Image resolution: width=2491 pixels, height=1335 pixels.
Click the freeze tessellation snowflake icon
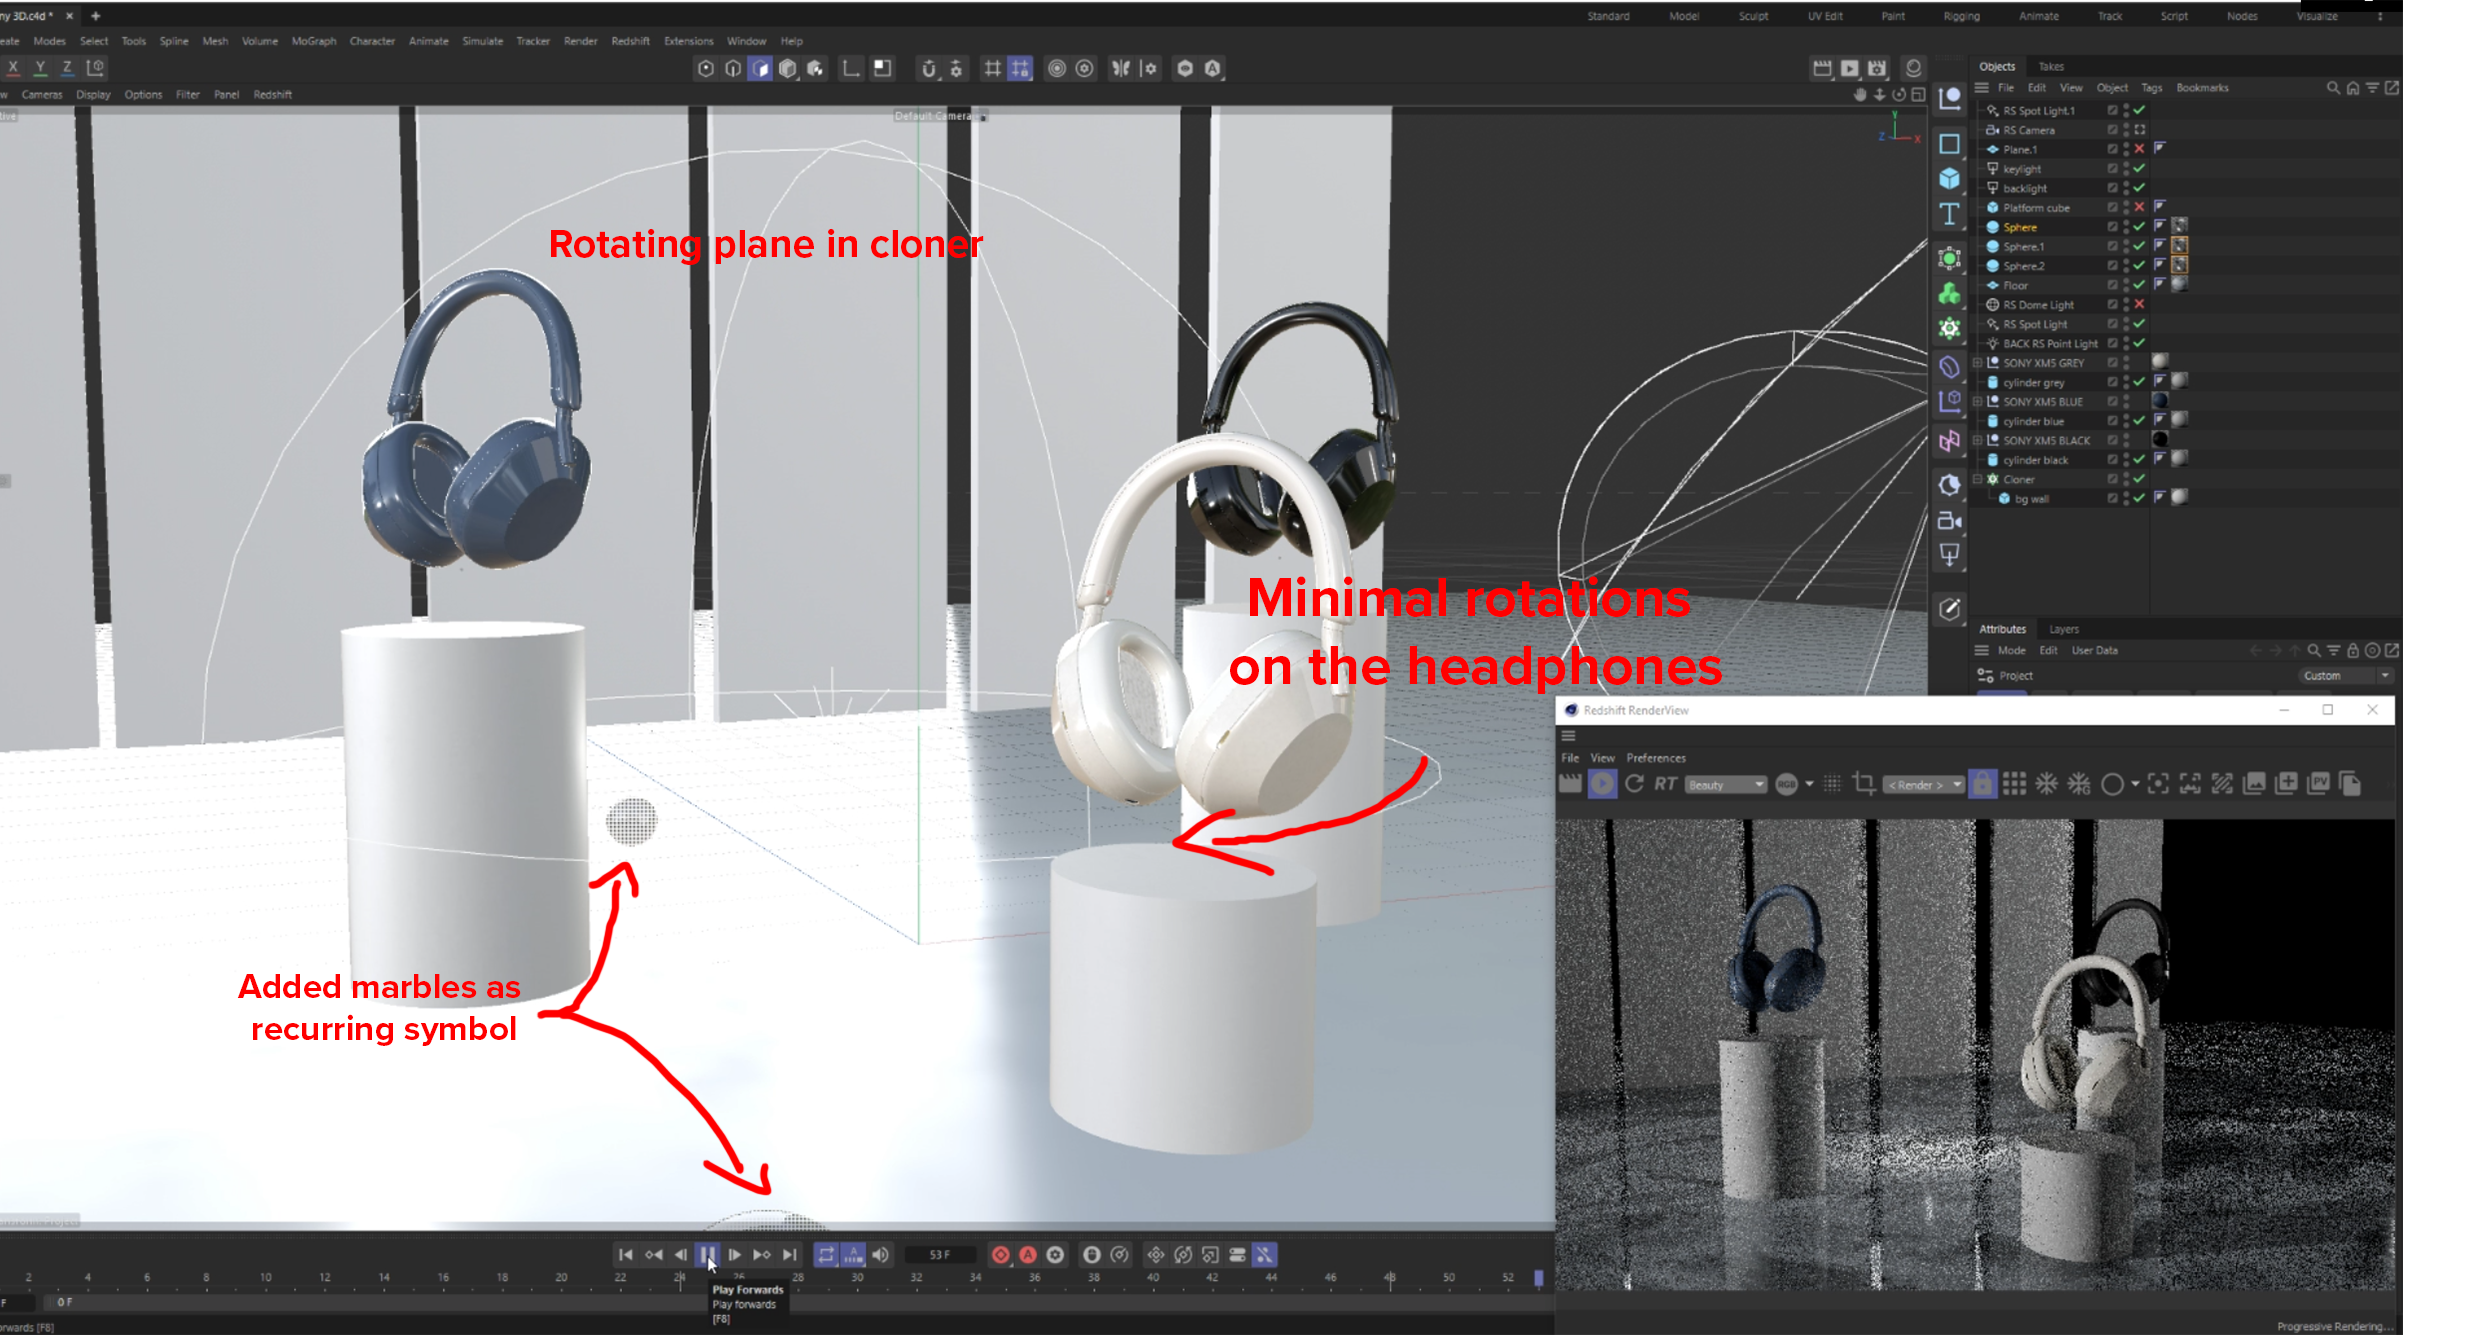(2047, 784)
